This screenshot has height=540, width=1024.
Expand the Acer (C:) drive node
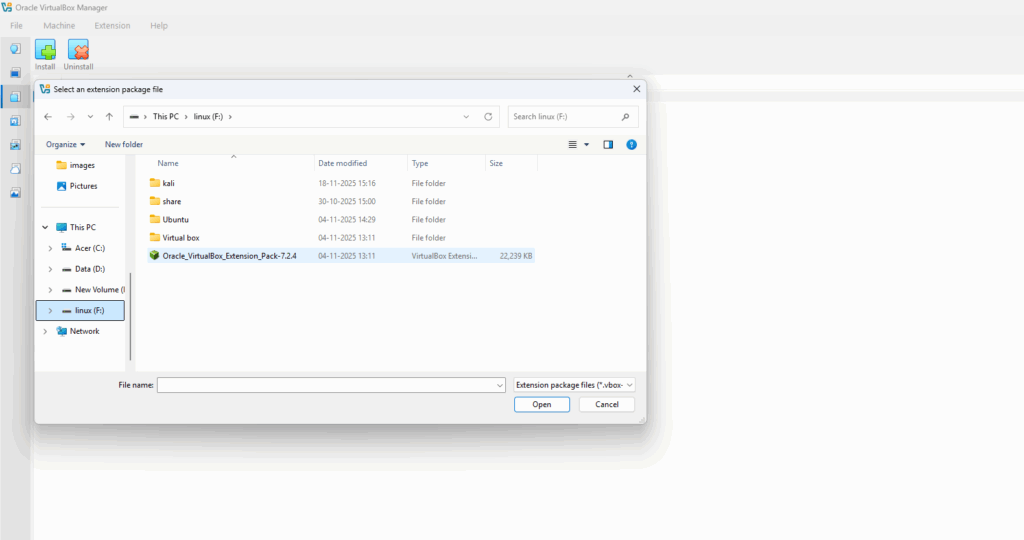pyautogui.click(x=50, y=248)
